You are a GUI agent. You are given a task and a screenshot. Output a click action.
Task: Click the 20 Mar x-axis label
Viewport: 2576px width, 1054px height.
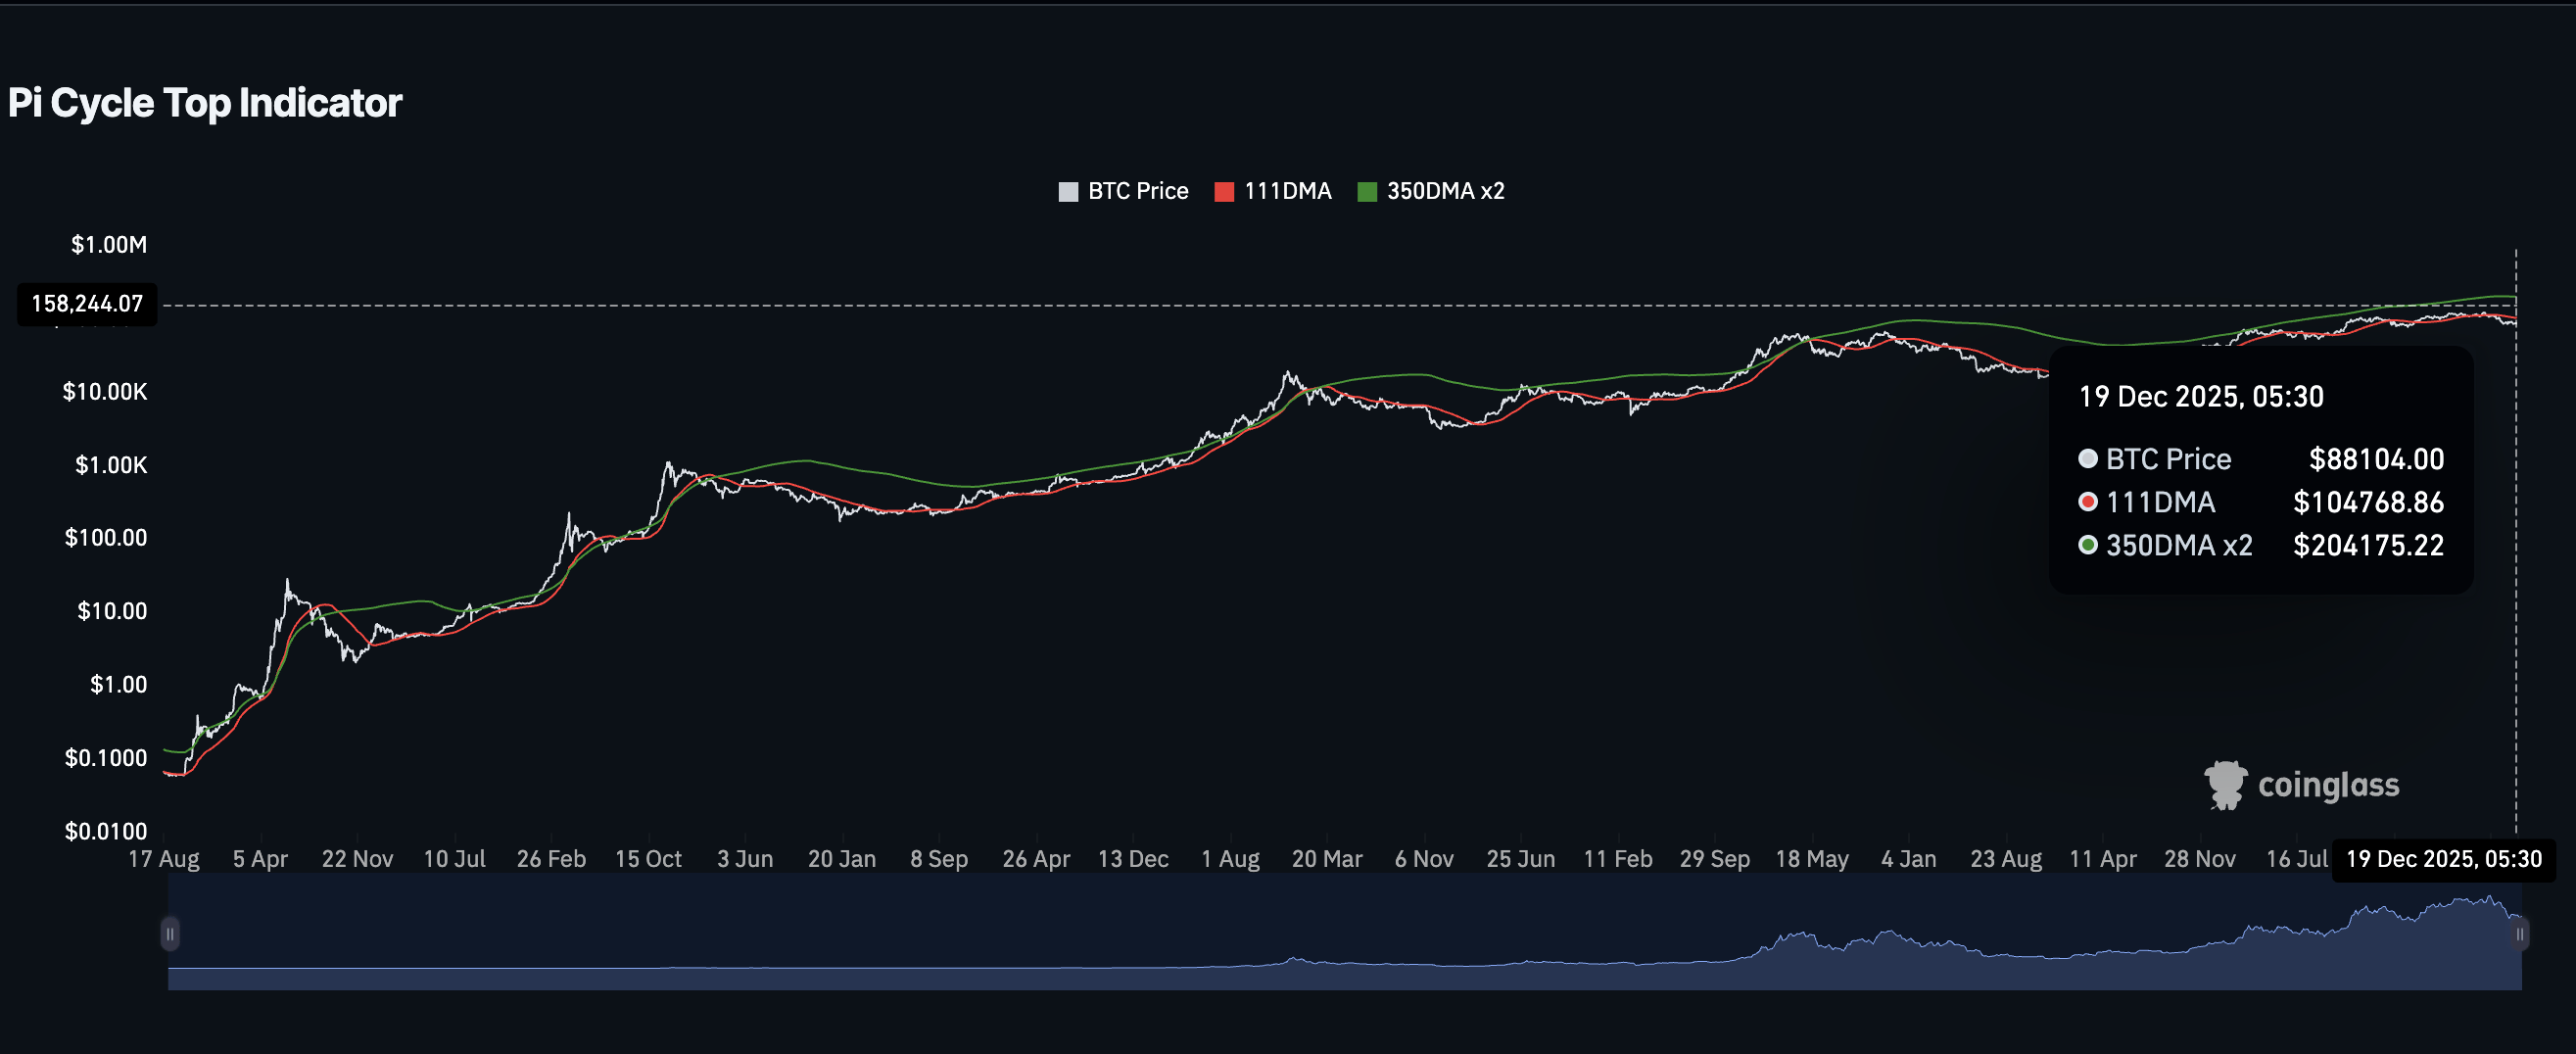pos(1326,859)
